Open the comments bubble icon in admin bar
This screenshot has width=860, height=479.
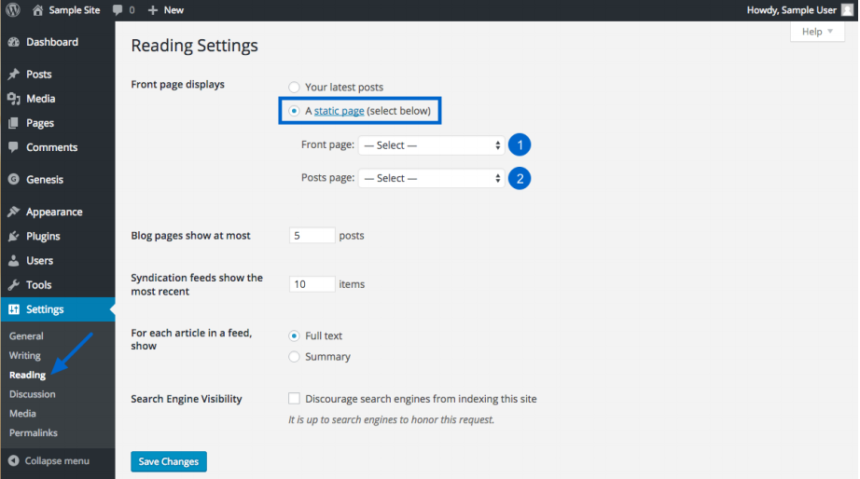pyautogui.click(x=117, y=10)
